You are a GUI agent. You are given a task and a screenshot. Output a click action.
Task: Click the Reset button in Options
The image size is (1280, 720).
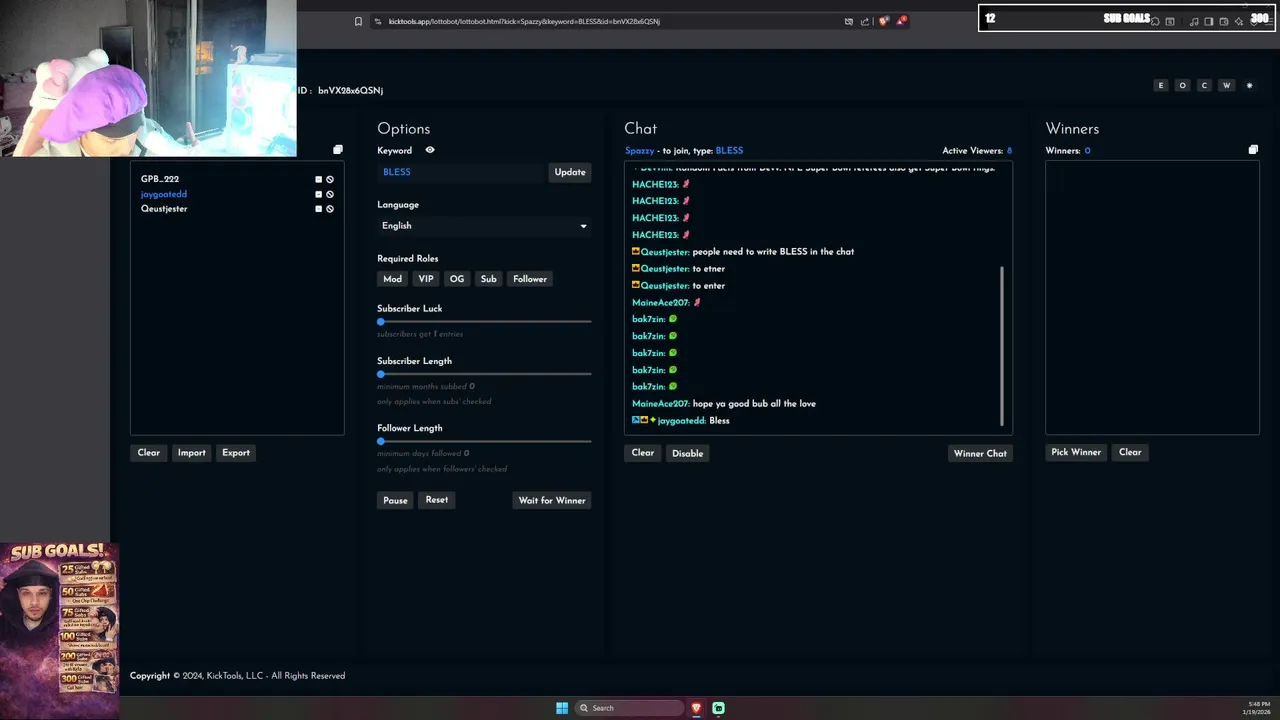[437, 500]
